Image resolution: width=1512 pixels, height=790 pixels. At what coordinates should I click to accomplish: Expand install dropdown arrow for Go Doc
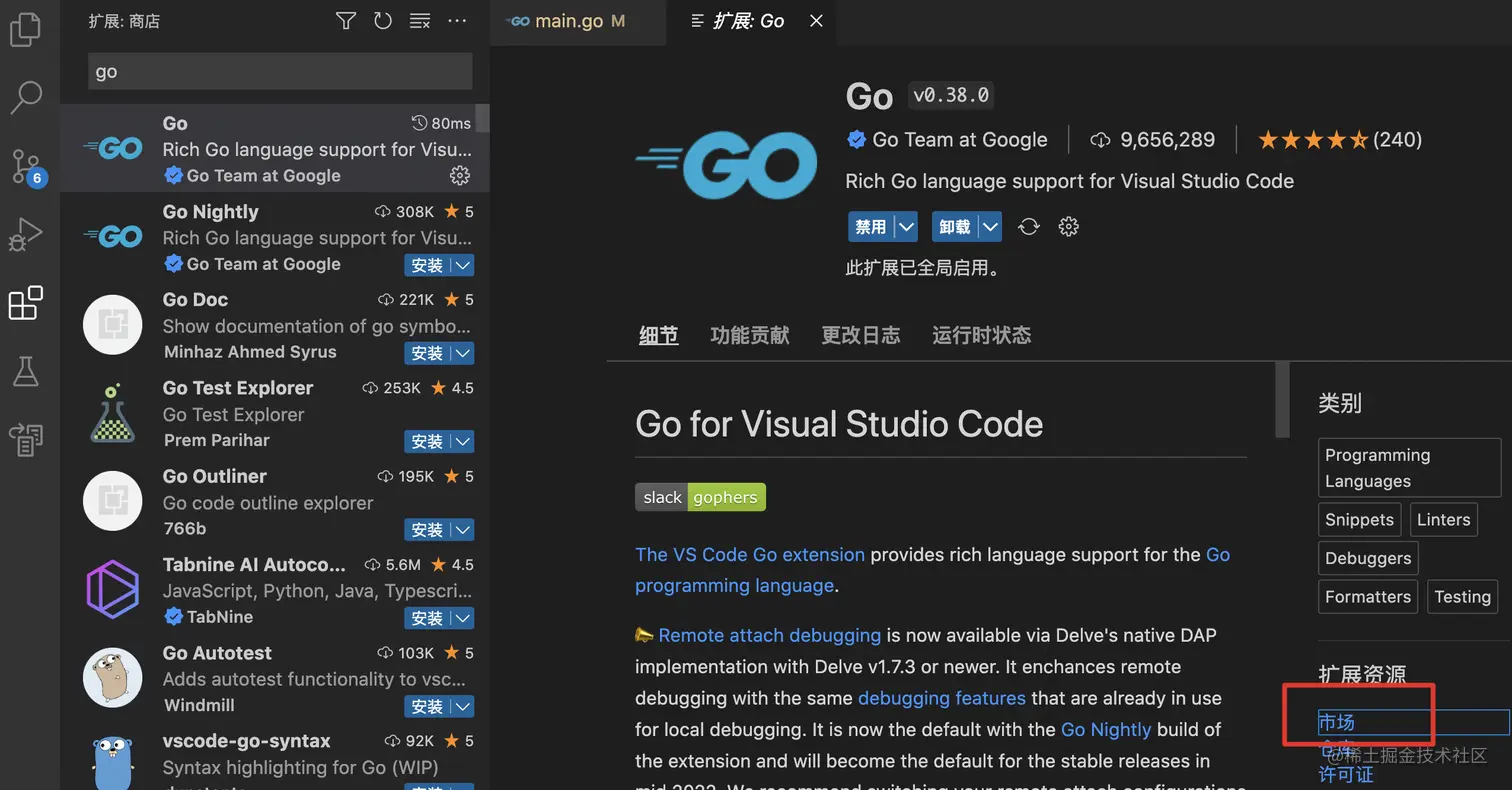[x=462, y=354]
